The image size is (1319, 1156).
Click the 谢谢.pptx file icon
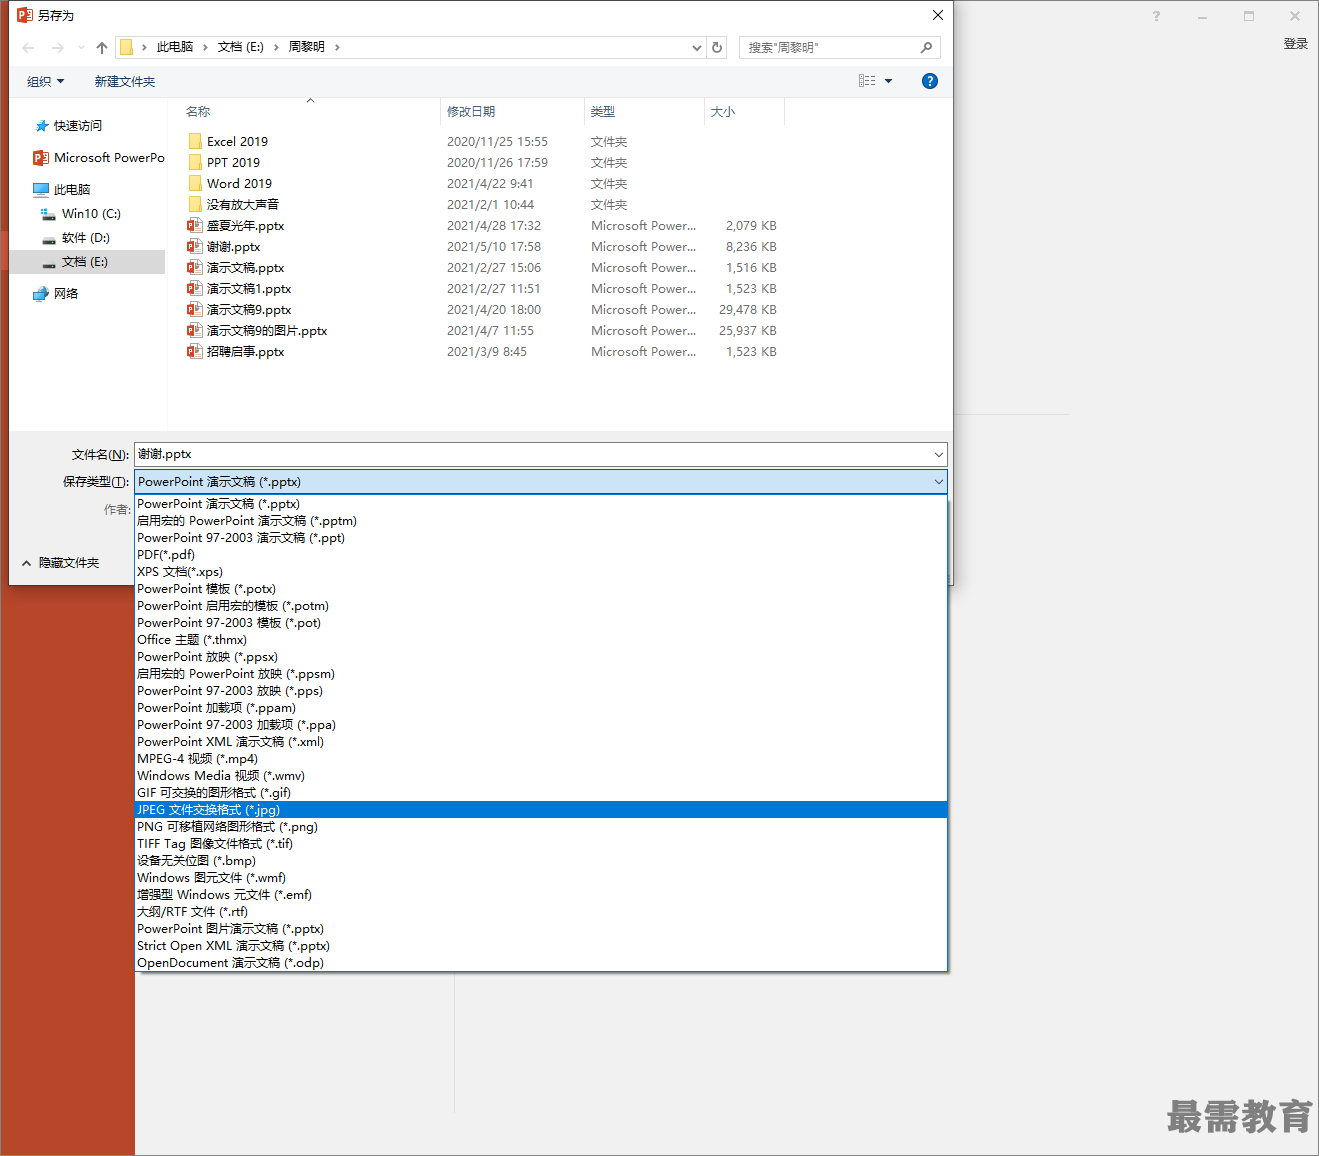click(195, 246)
